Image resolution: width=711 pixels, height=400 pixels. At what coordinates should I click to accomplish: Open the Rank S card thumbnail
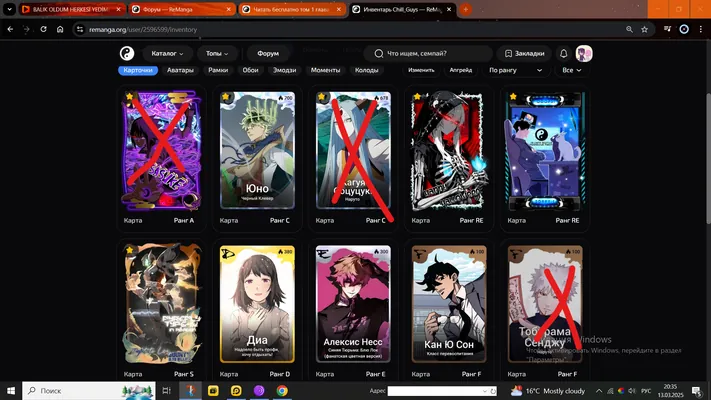tap(161, 304)
